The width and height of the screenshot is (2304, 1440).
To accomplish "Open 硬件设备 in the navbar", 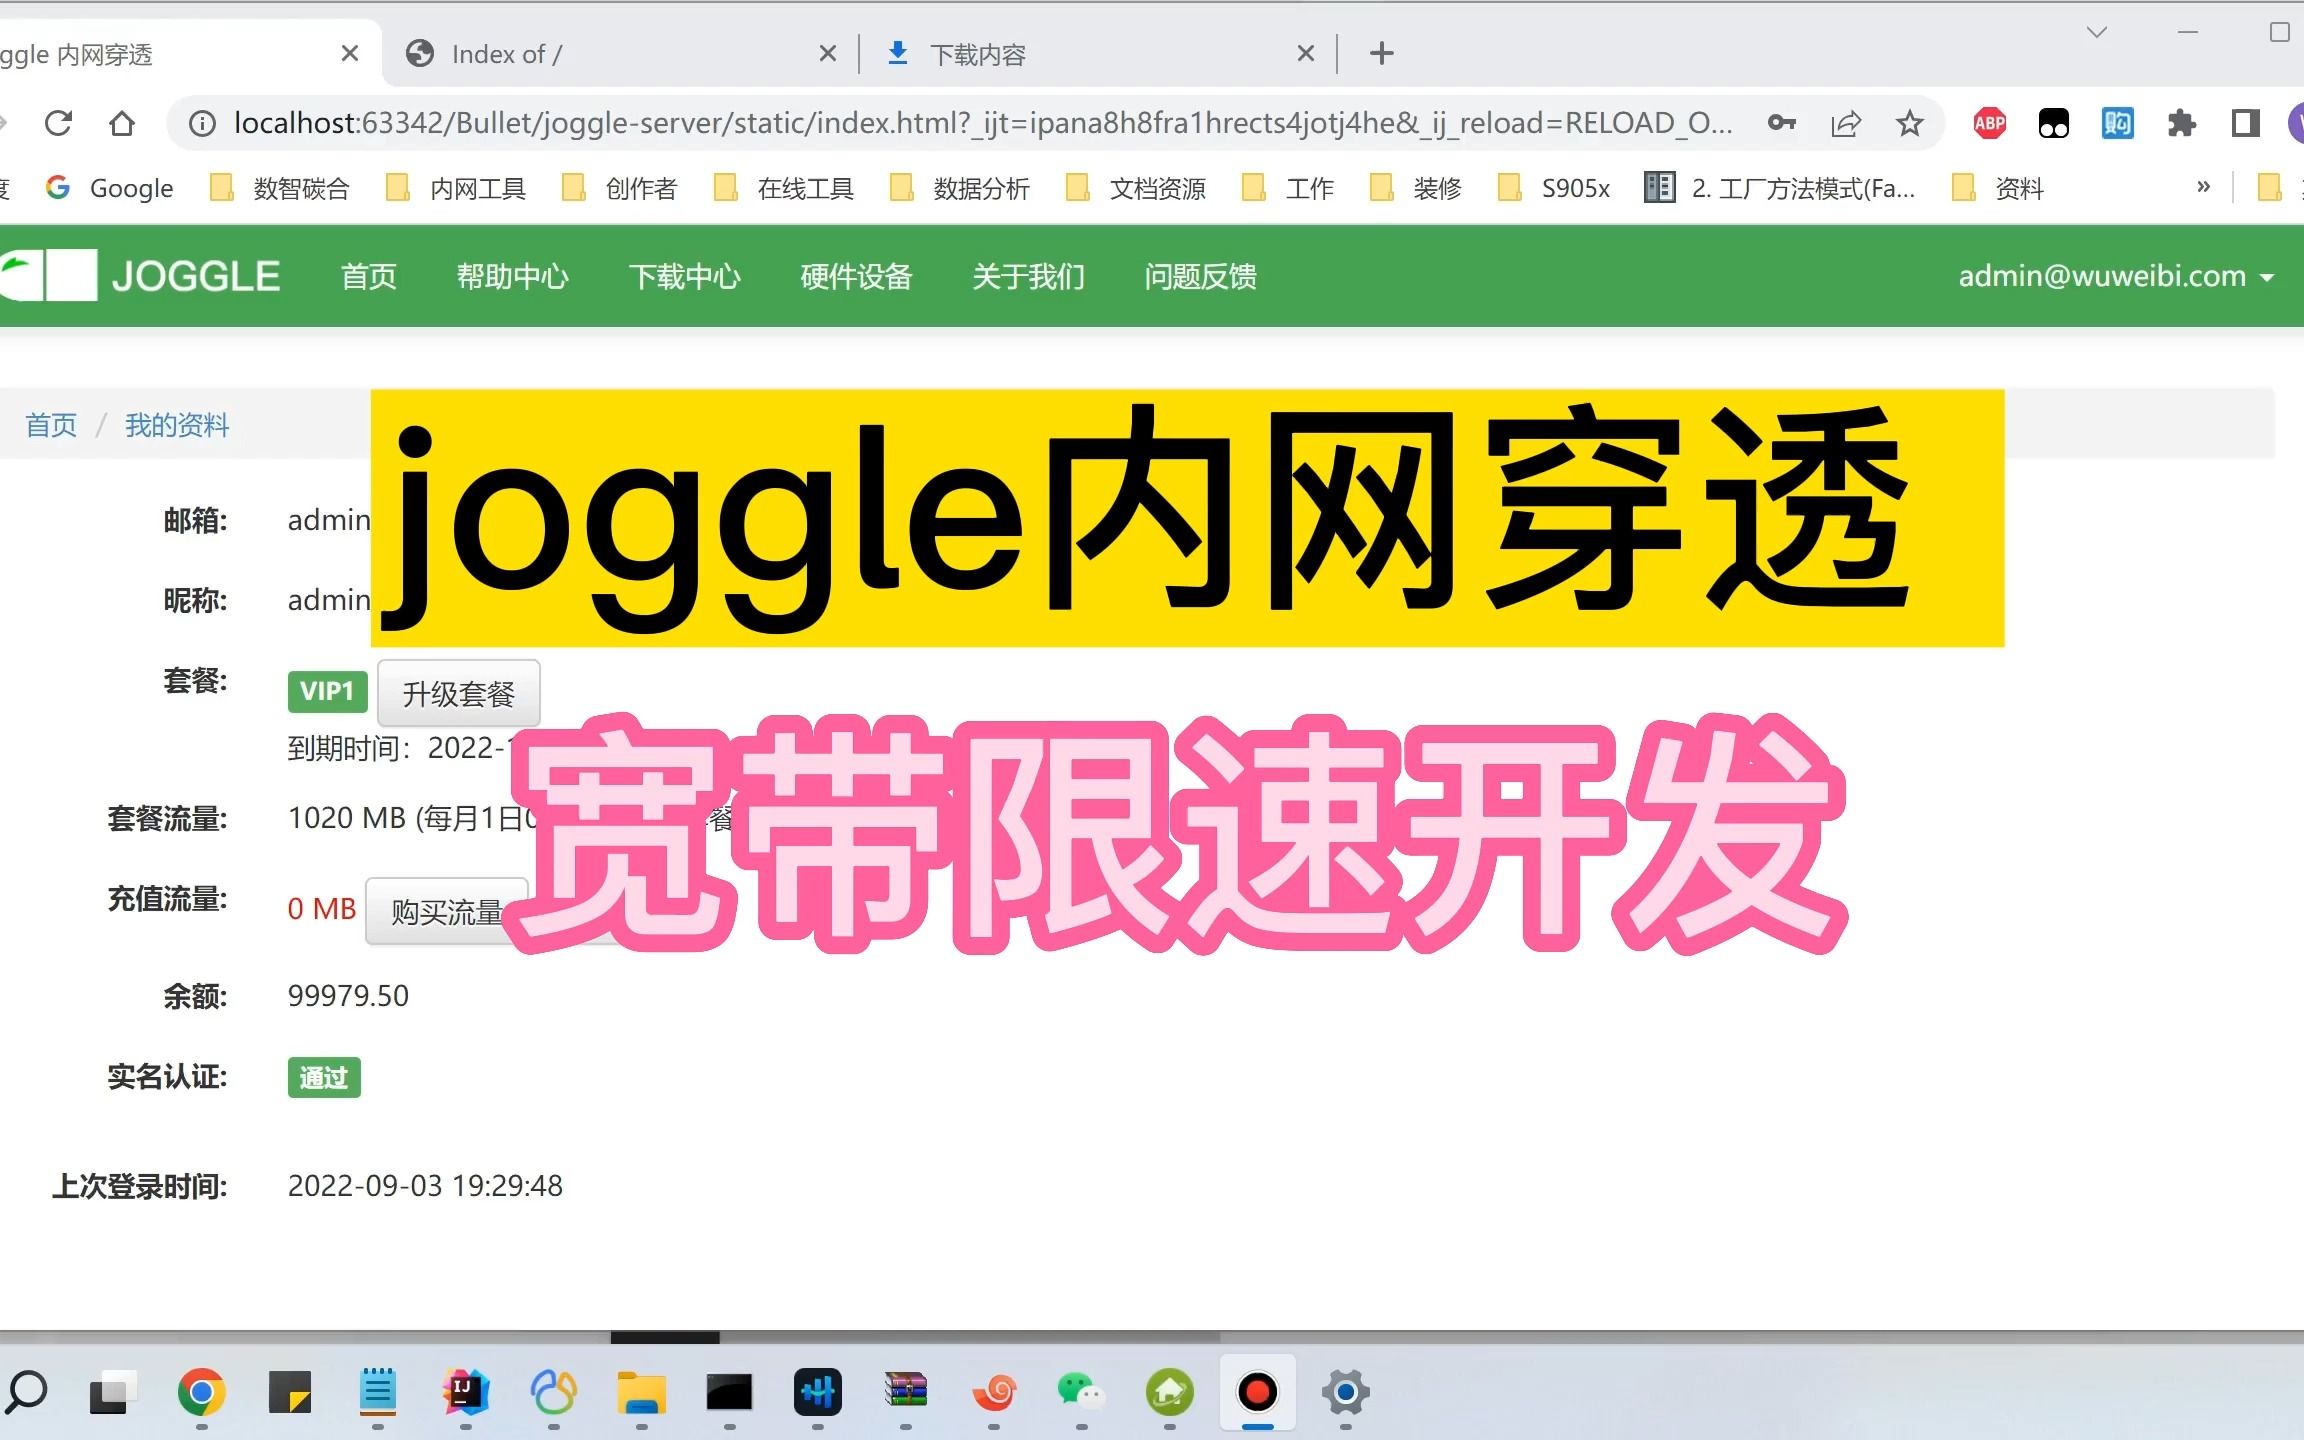I will [x=857, y=276].
